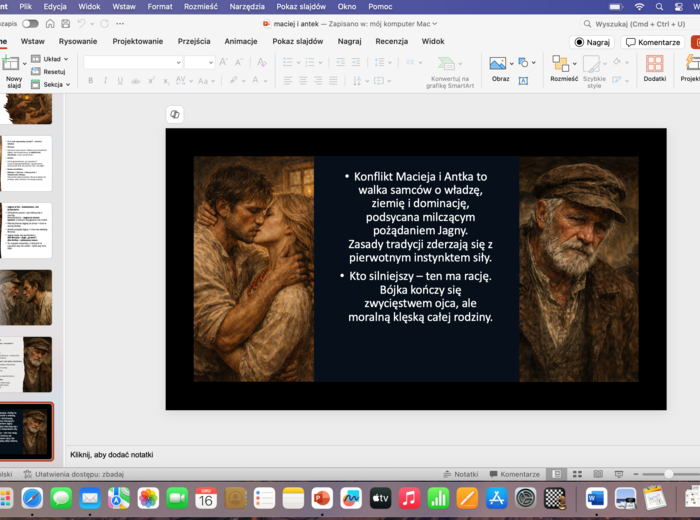Click the Designer icon above the slide
Image resolution: width=700 pixels, height=520 pixels.
click(175, 115)
